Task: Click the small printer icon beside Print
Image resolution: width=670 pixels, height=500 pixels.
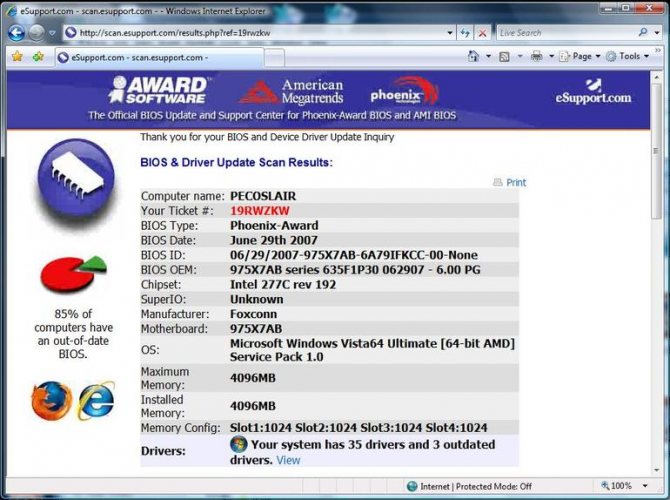Action: pyautogui.click(x=497, y=182)
